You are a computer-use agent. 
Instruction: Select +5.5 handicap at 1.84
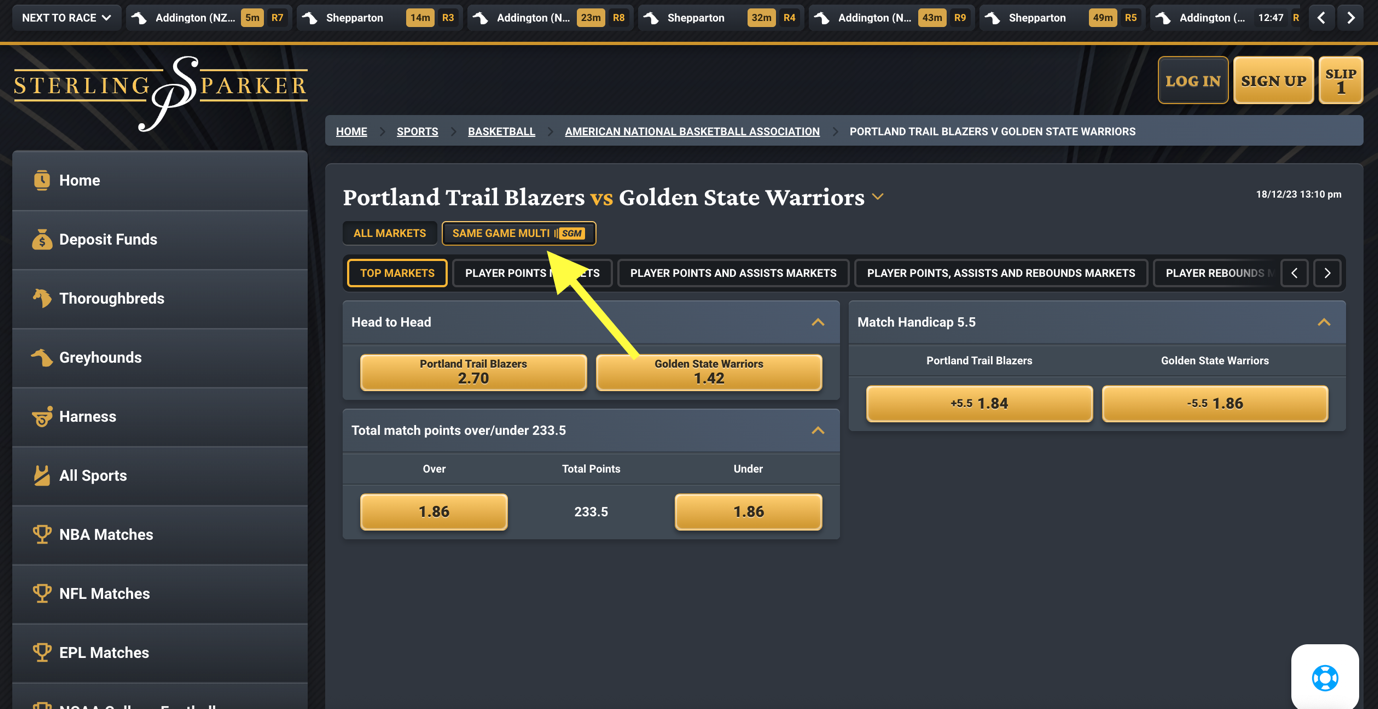(979, 403)
